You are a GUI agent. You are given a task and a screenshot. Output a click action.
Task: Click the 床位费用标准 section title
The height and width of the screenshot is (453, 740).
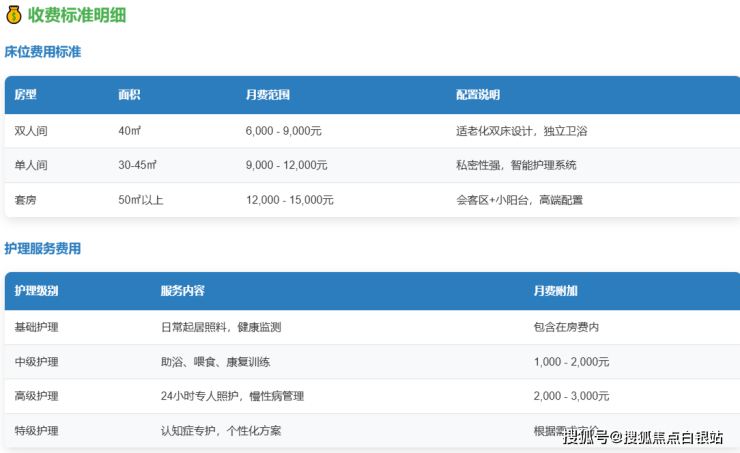coord(42,51)
